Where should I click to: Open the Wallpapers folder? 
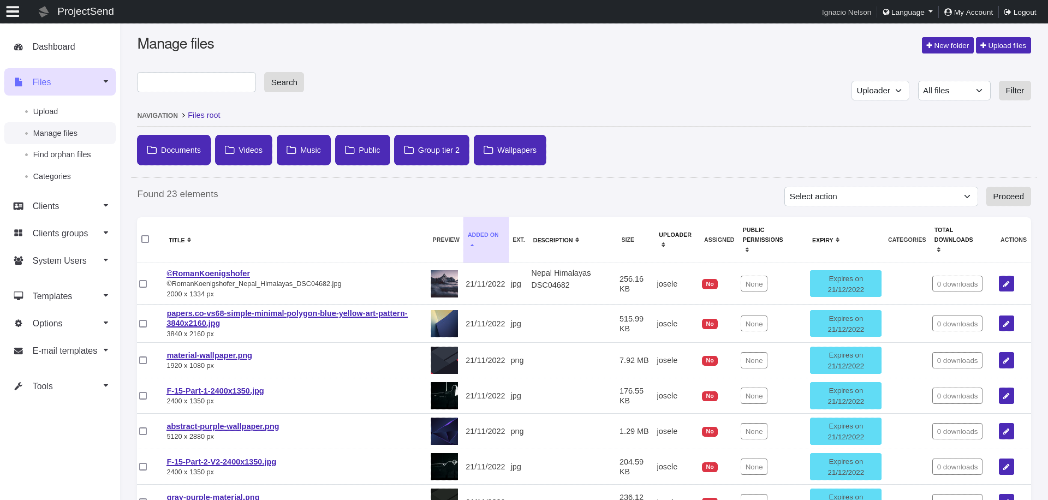pyautogui.click(x=510, y=150)
